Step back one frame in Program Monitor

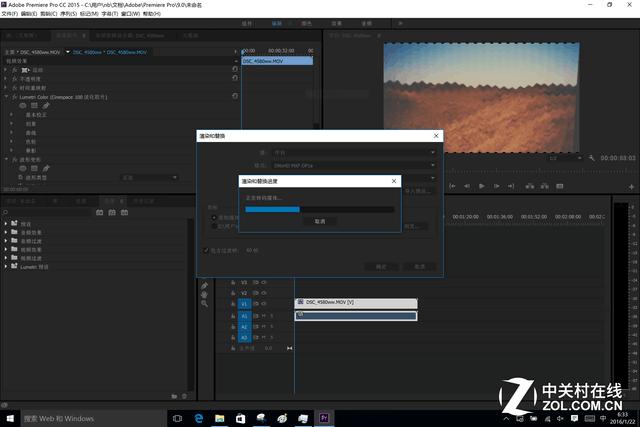[x=467, y=186]
